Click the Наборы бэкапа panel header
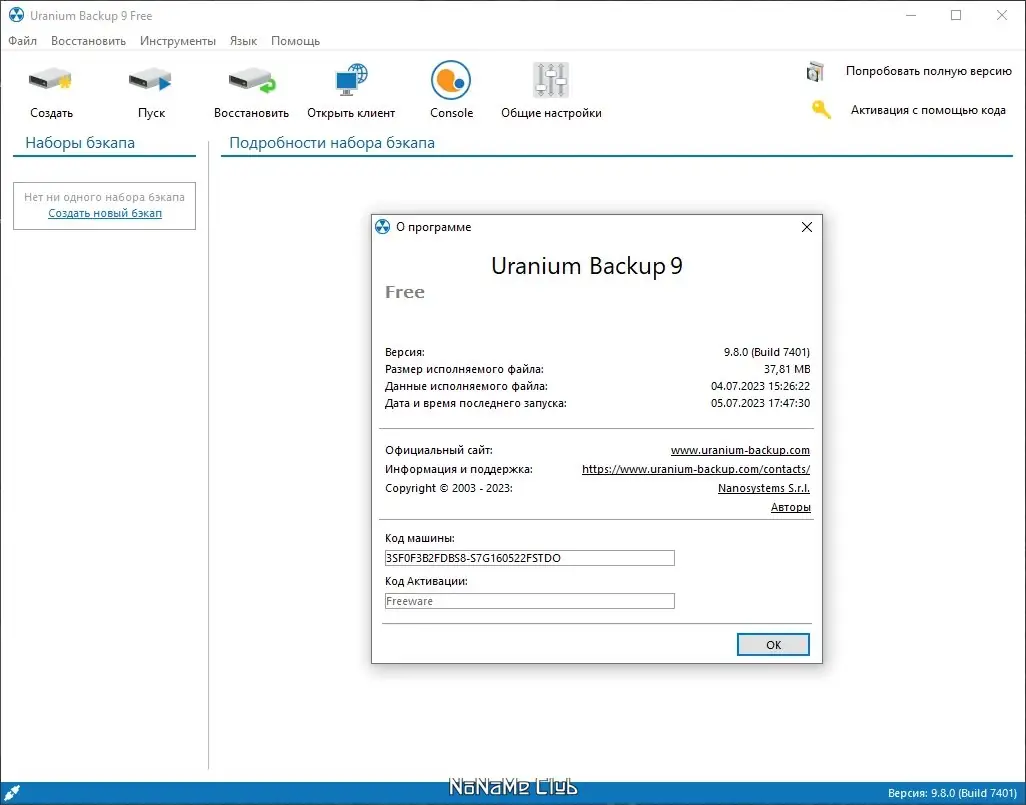This screenshot has width=1026, height=805. pos(80,143)
